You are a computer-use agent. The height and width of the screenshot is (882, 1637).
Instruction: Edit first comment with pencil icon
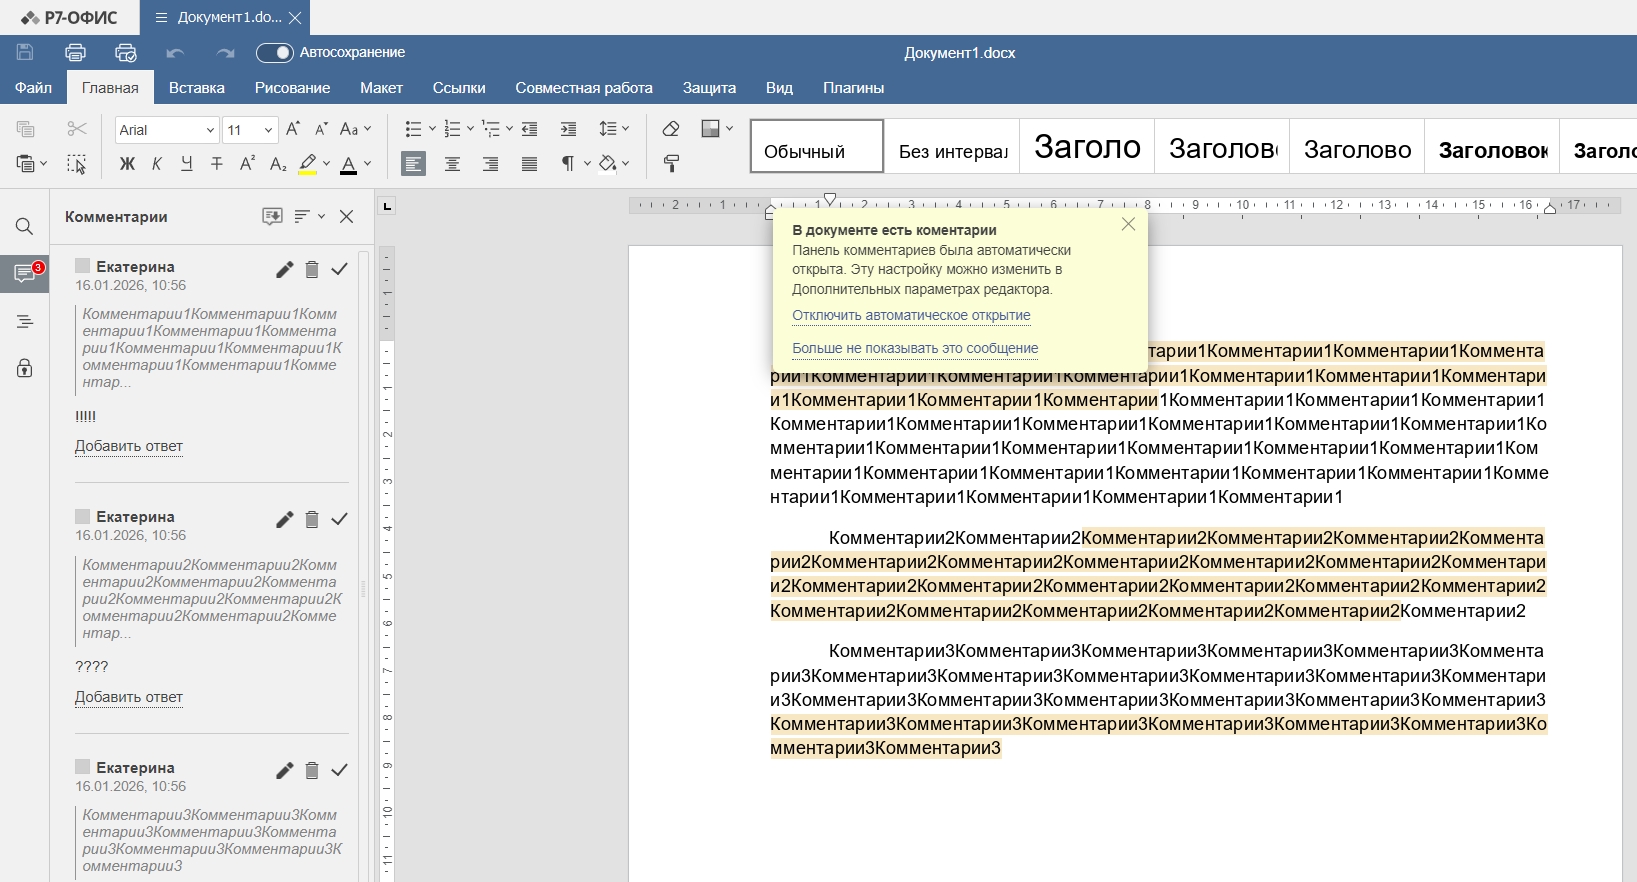(285, 269)
